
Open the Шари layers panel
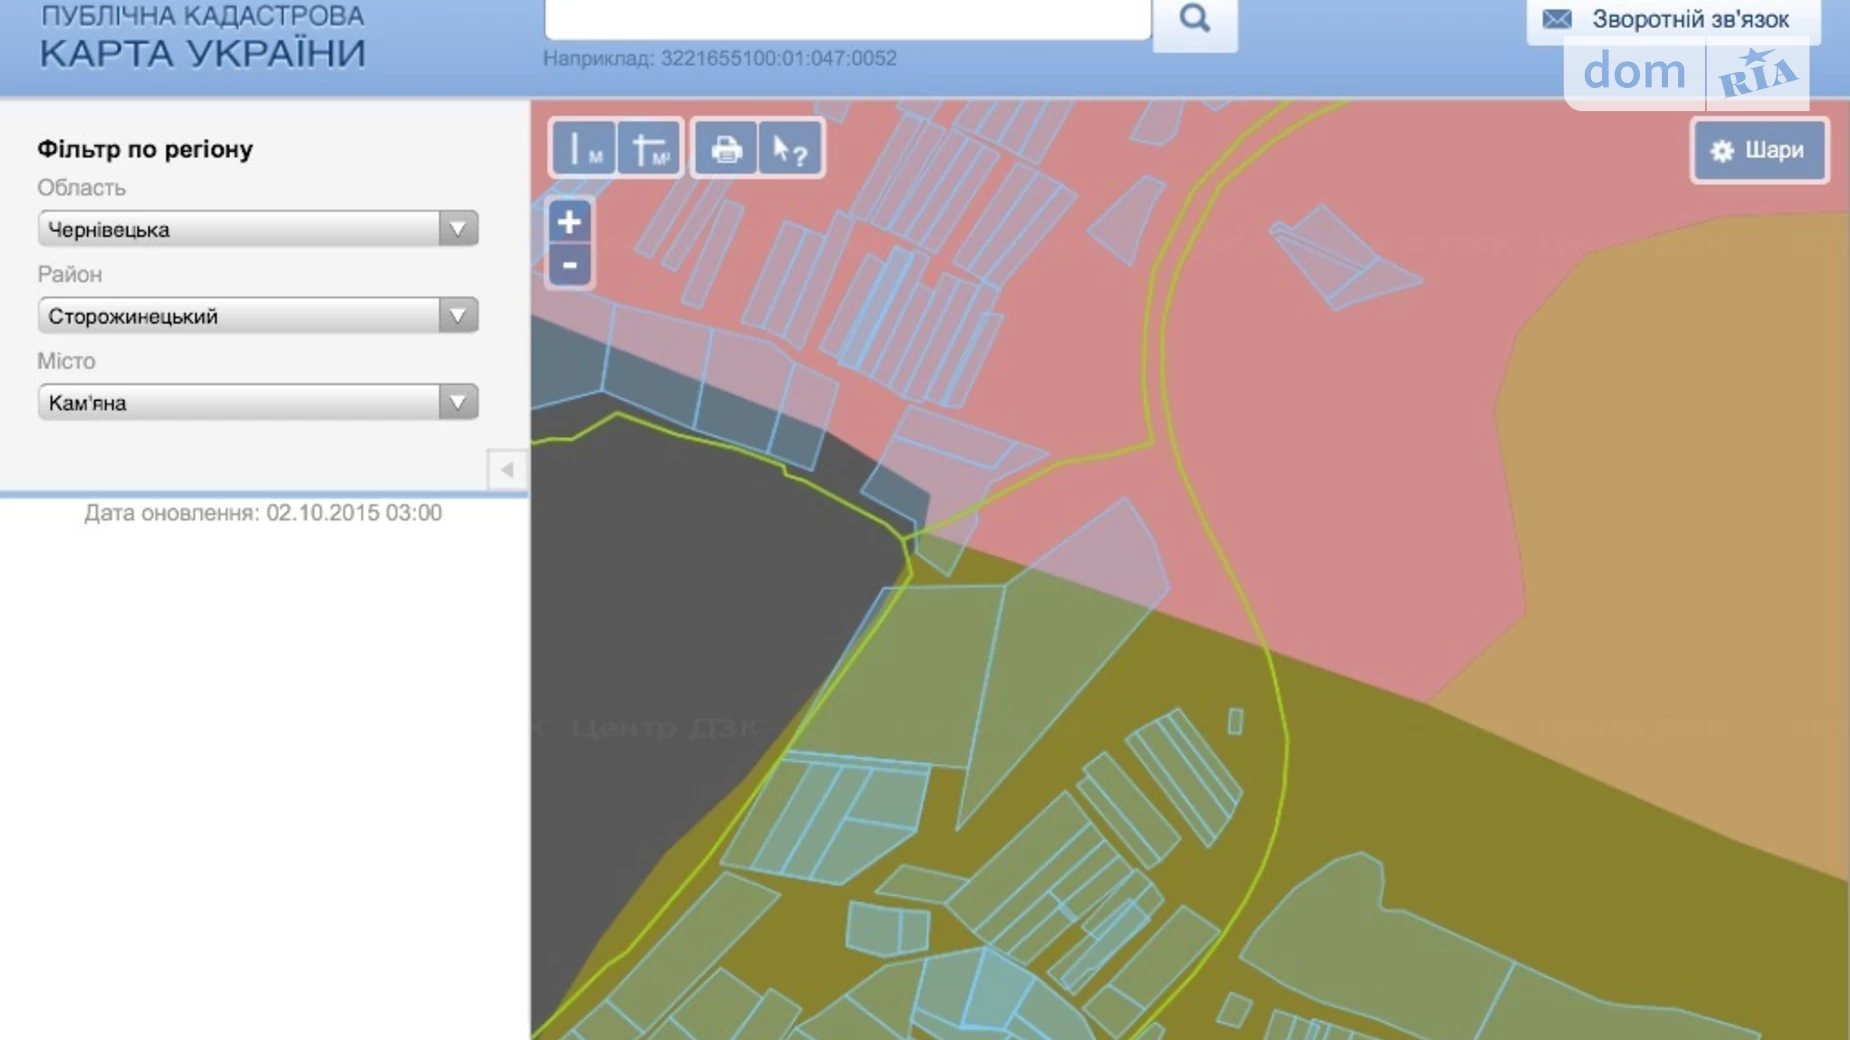1760,150
